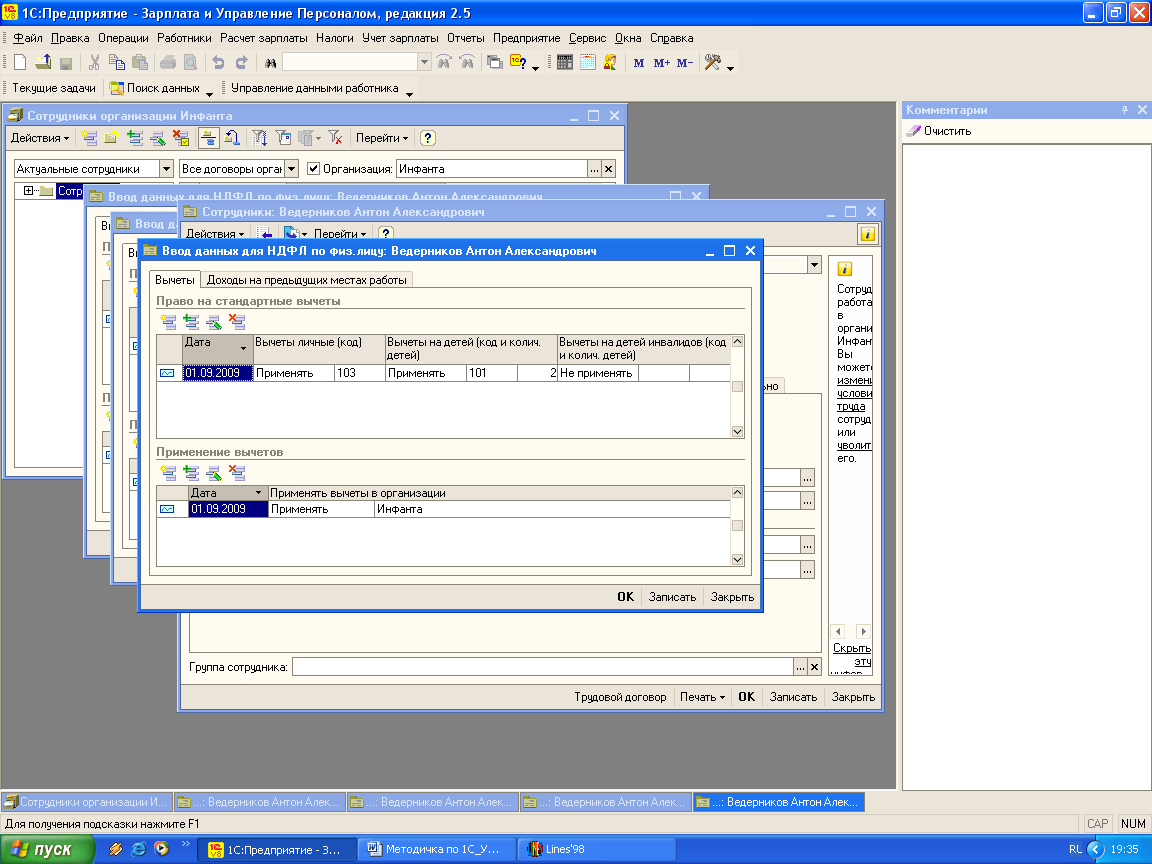Click the personal deduction code 103 cell
1152x864 pixels.
[x=360, y=373]
